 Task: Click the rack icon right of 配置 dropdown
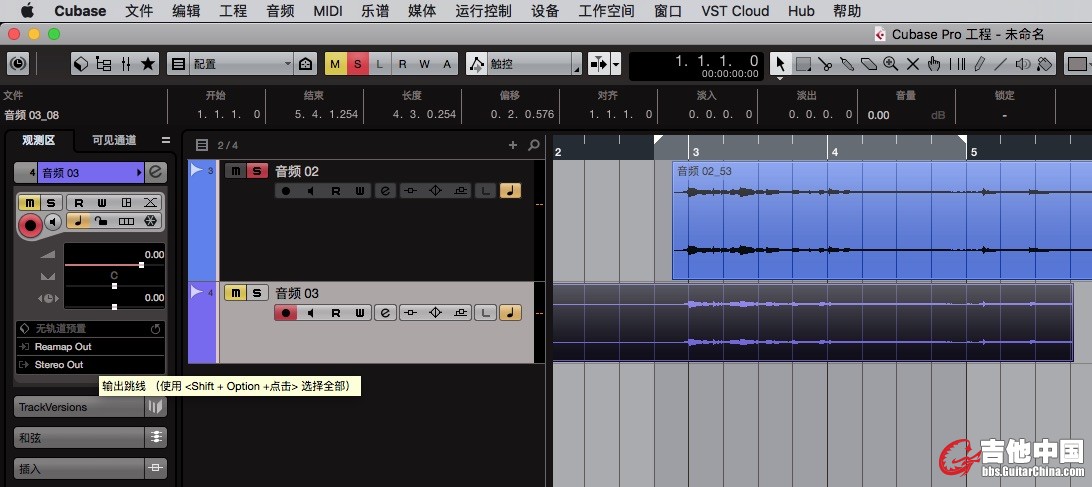[x=305, y=64]
